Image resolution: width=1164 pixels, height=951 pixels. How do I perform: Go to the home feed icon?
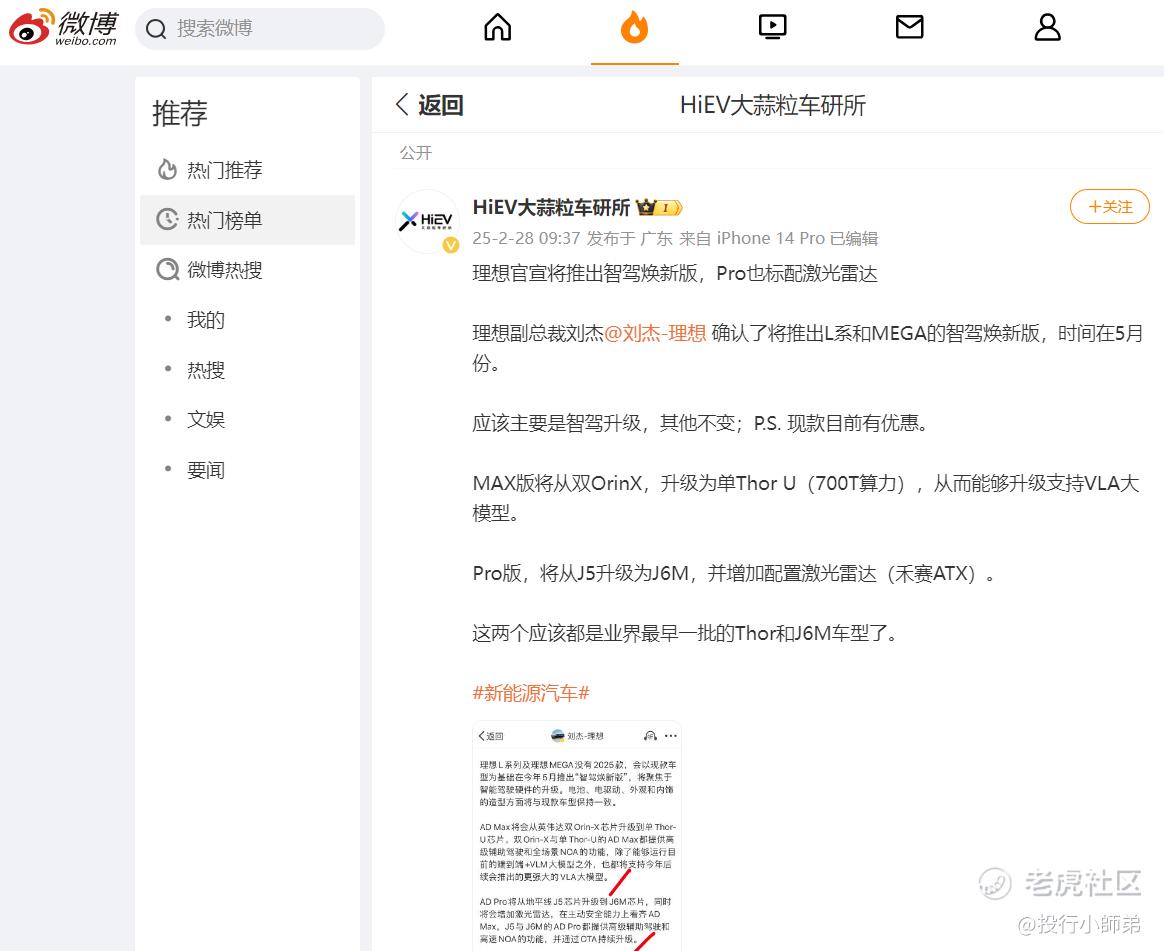coord(497,27)
